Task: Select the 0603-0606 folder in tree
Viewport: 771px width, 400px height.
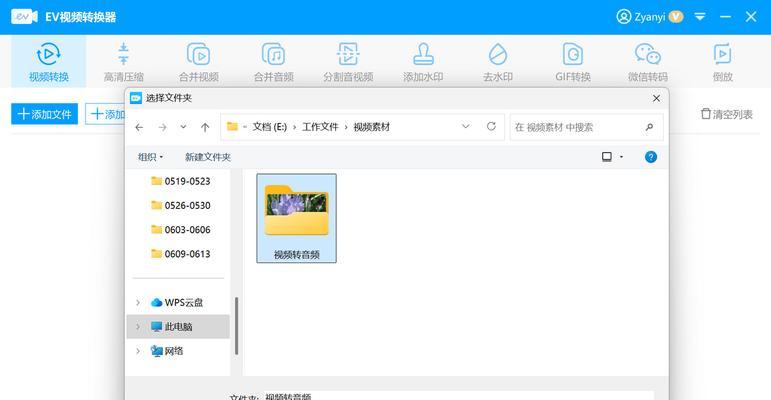Action: 181,230
